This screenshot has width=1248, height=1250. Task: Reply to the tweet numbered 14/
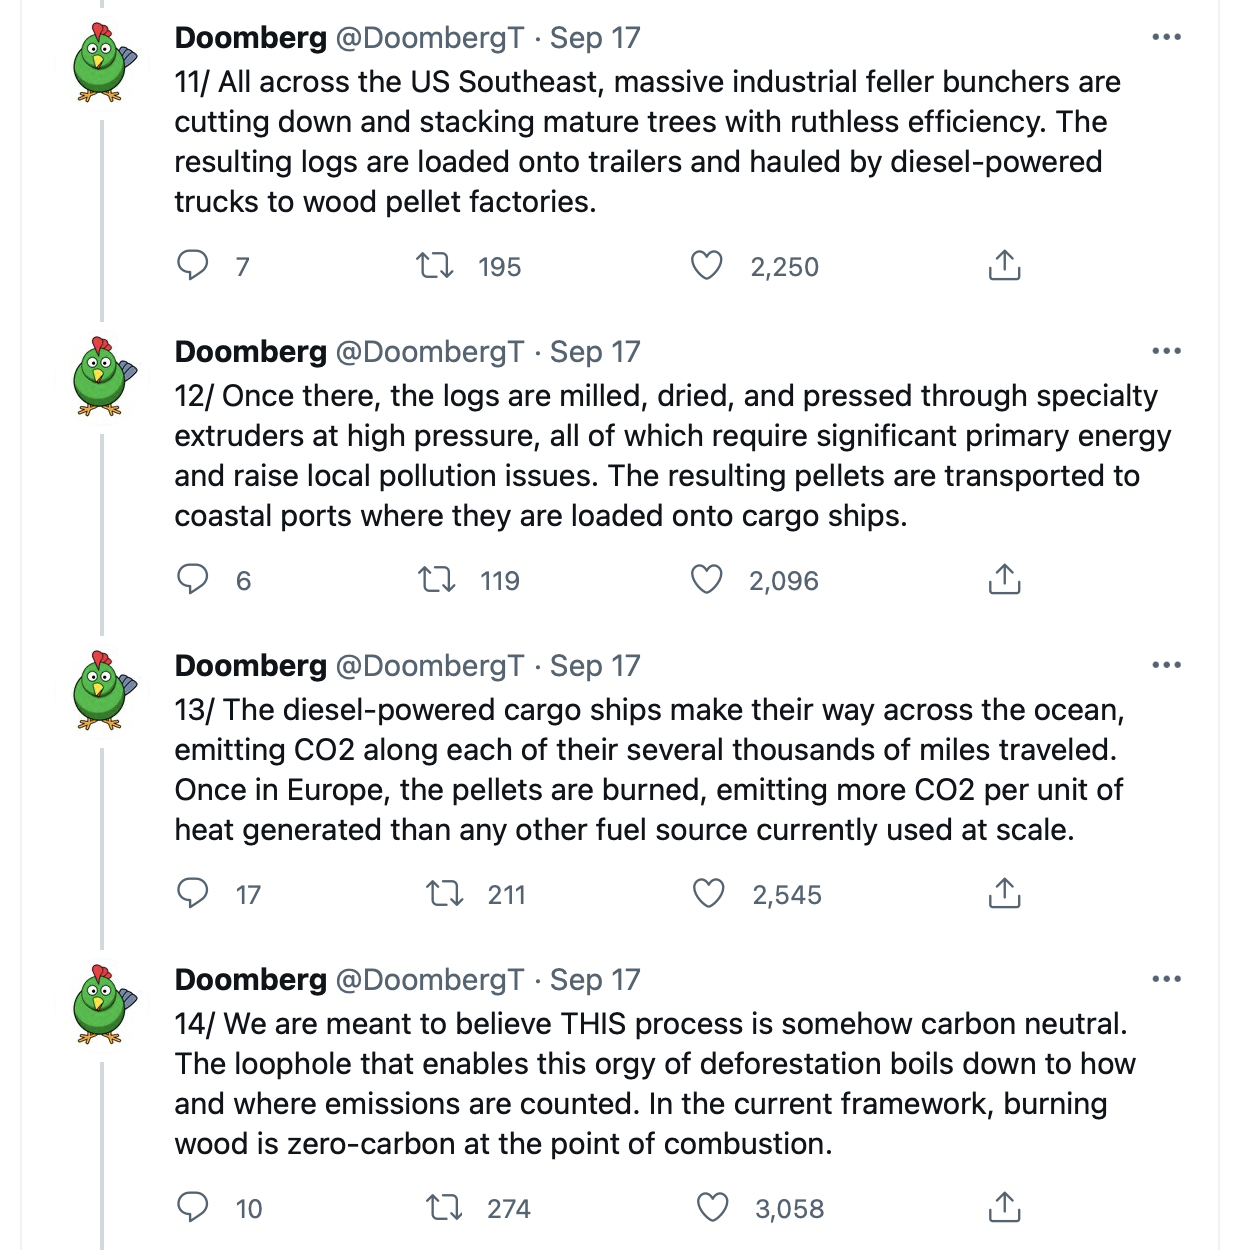(x=192, y=1208)
